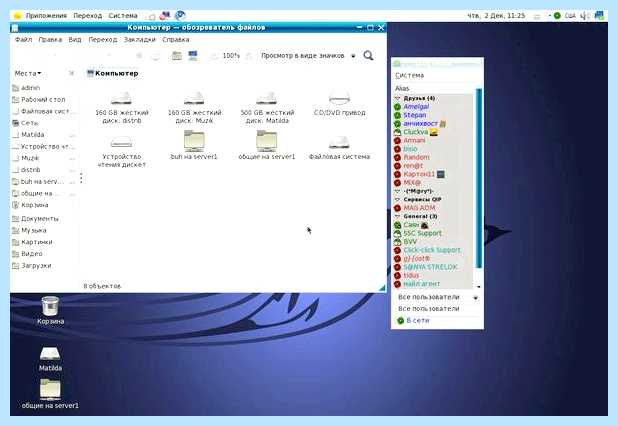Viewport: 618px width, 426px height.
Task: Select Картинки in the sidebar
Action: (x=32, y=242)
